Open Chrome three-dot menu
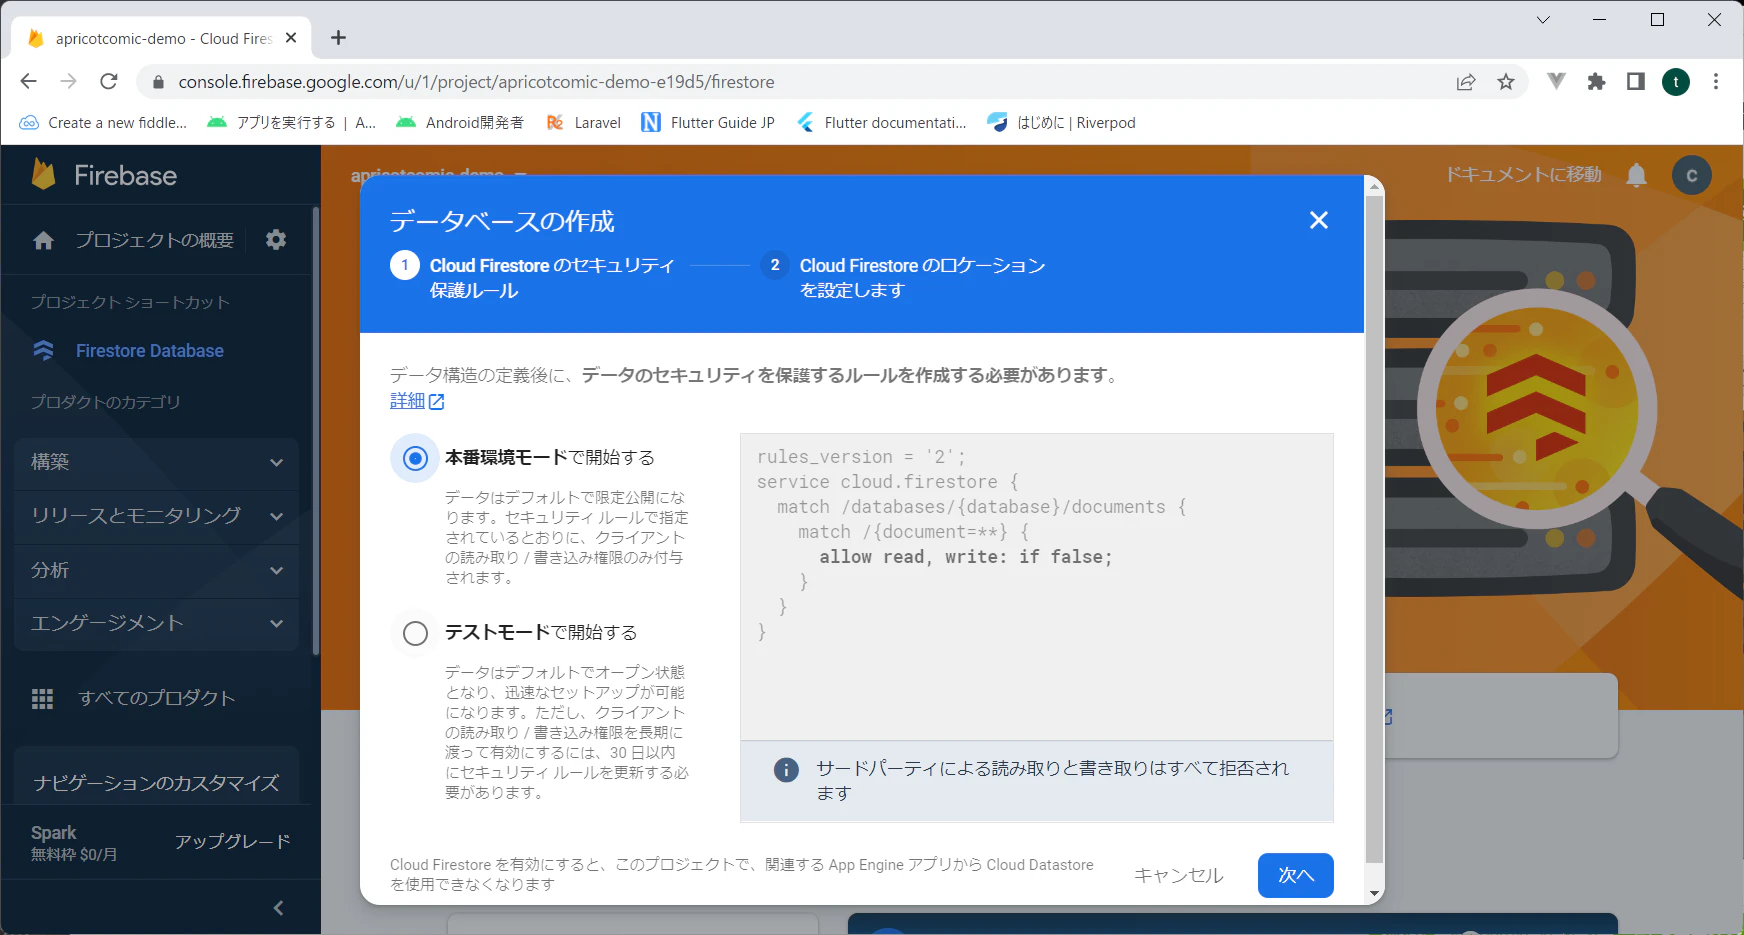Screen dimensions: 1744x935 tap(1716, 82)
